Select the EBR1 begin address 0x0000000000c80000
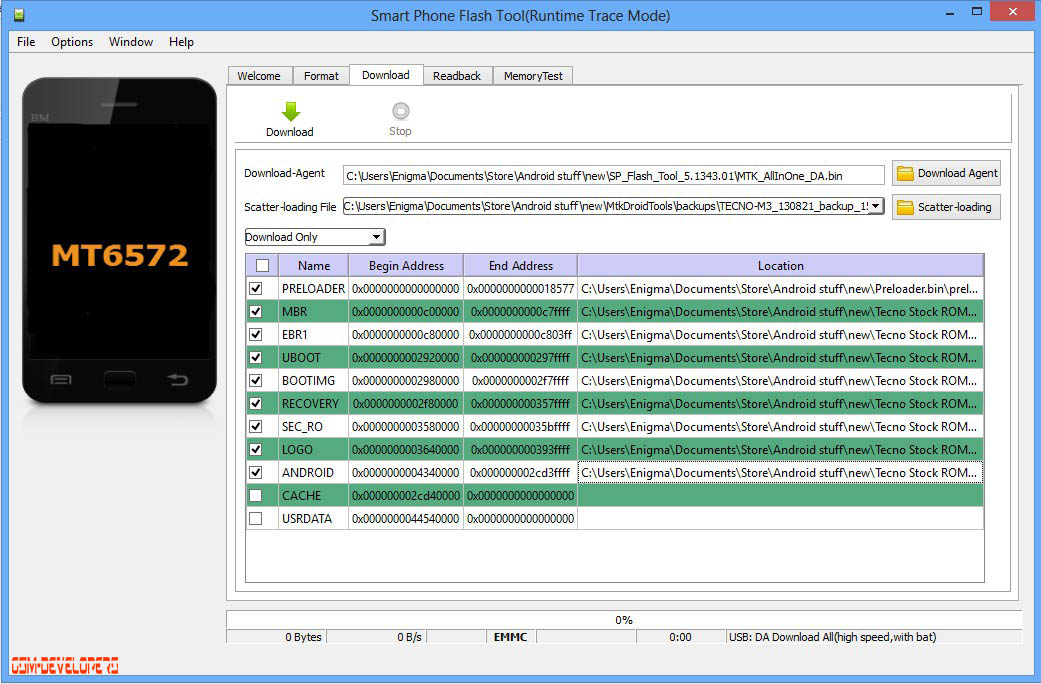Image resolution: width=1041 pixels, height=684 pixels. [x=406, y=335]
